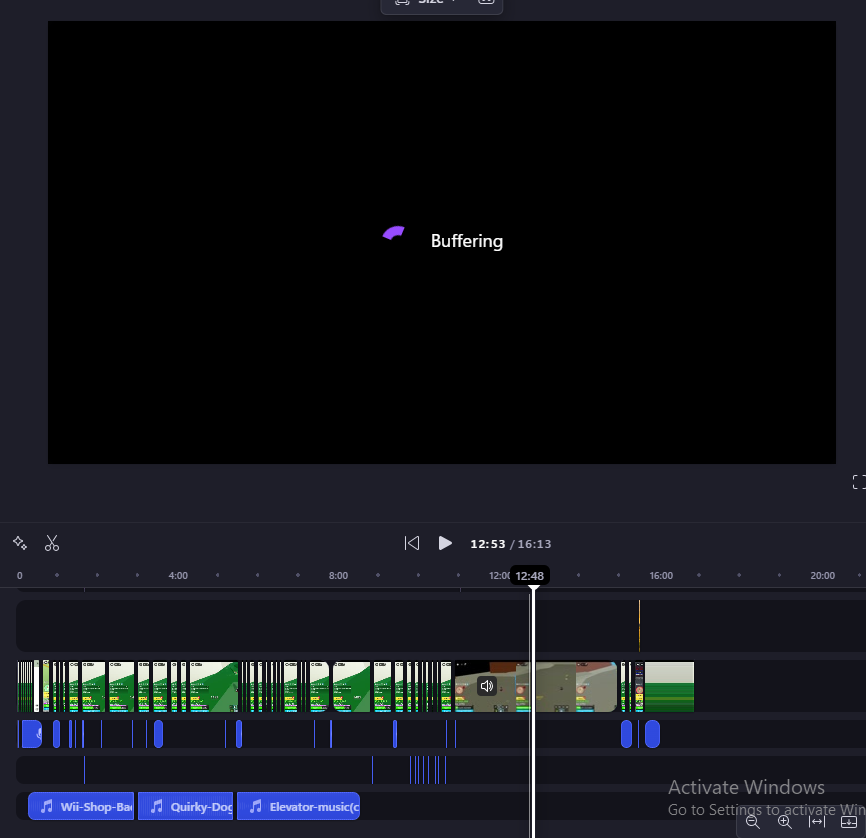Click the current time display 12:53
Screen dimensions: 866x838
click(x=488, y=544)
